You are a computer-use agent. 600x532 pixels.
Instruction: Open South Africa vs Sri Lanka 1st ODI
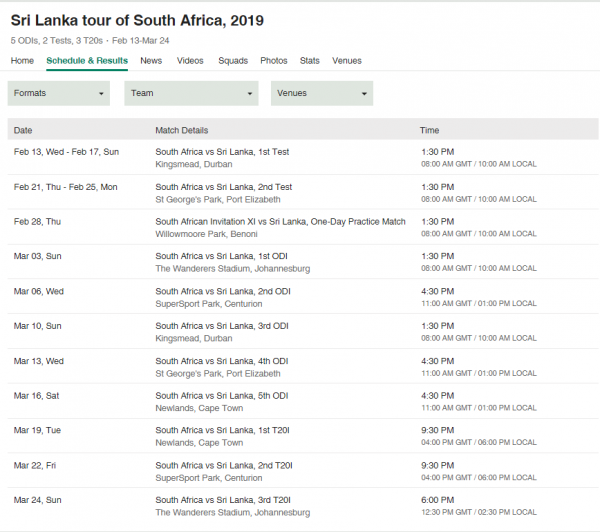click(221, 256)
